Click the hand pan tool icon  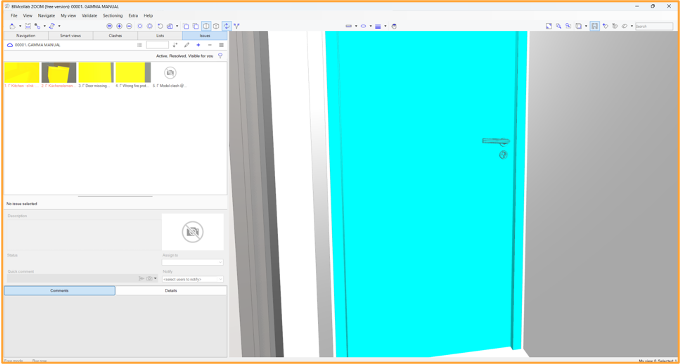coord(394,26)
